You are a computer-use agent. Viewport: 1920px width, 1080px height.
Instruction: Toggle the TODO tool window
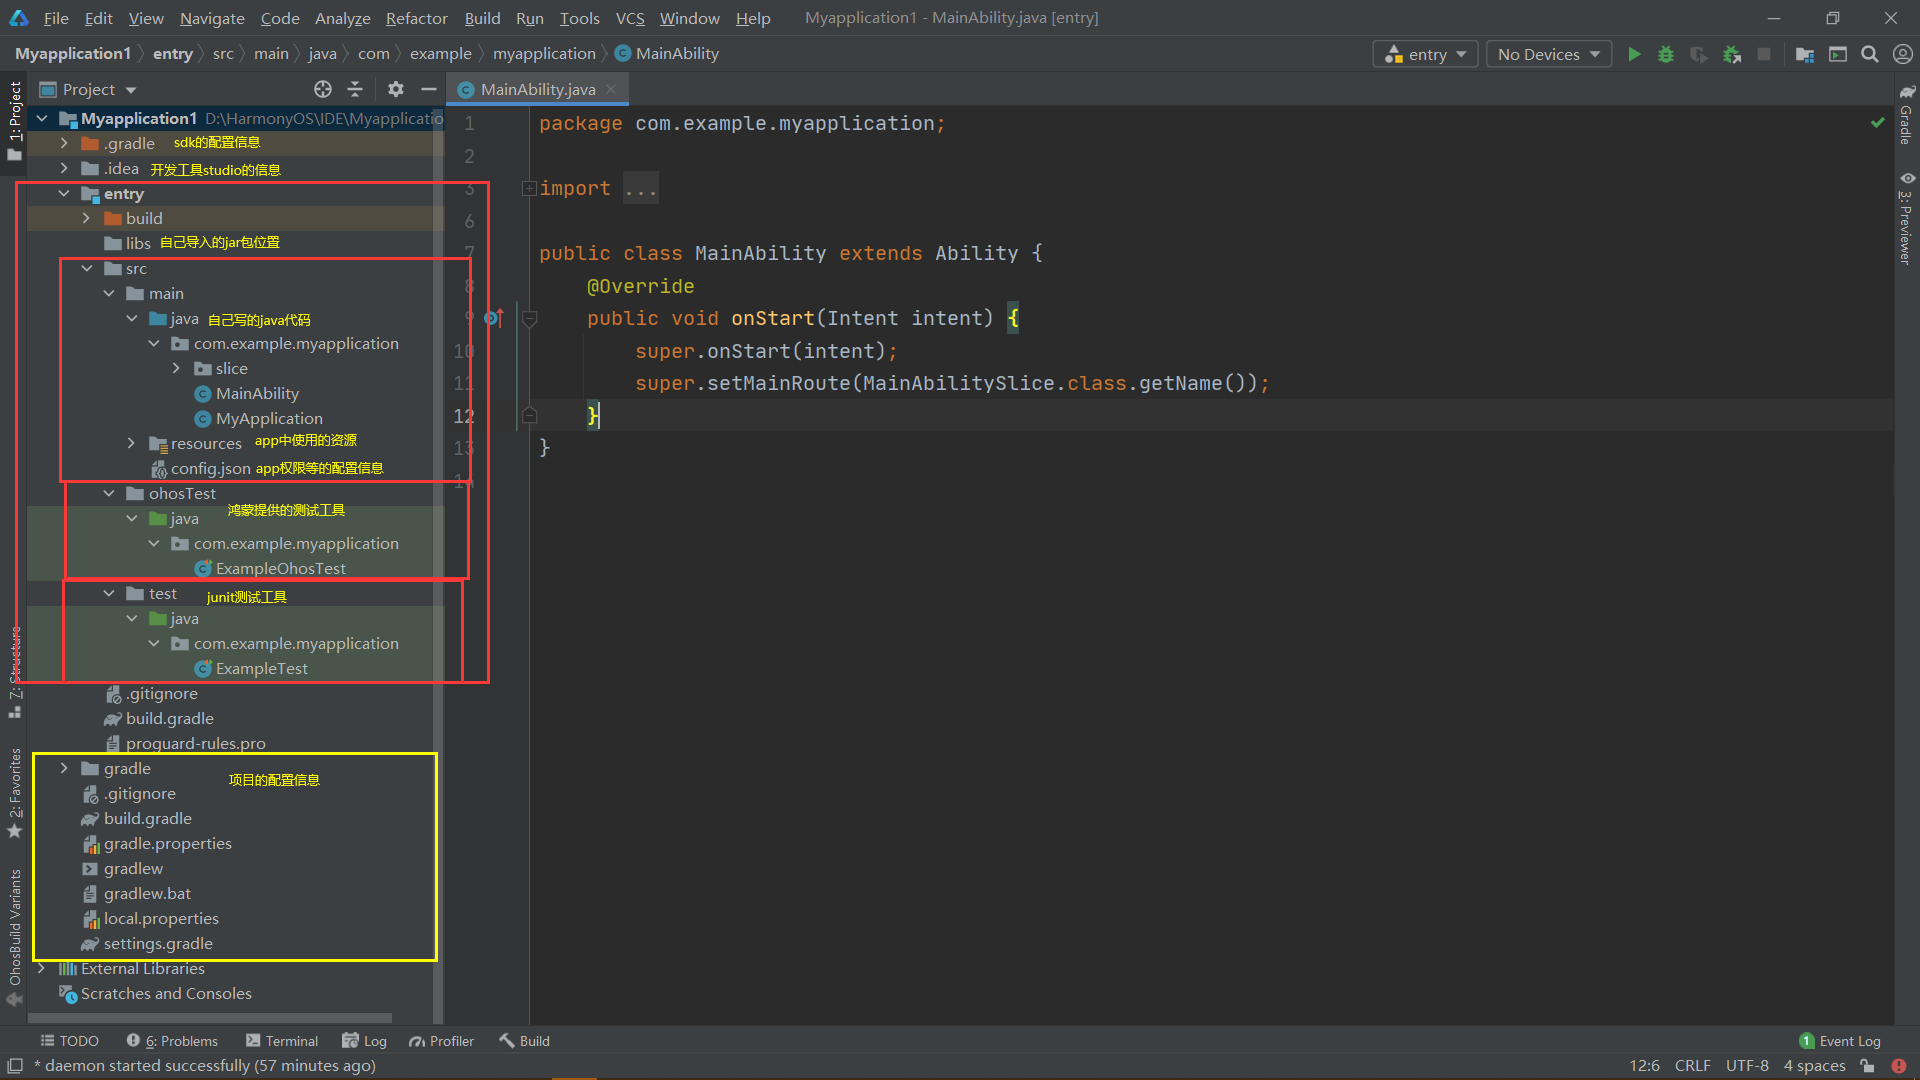tap(69, 1041)
